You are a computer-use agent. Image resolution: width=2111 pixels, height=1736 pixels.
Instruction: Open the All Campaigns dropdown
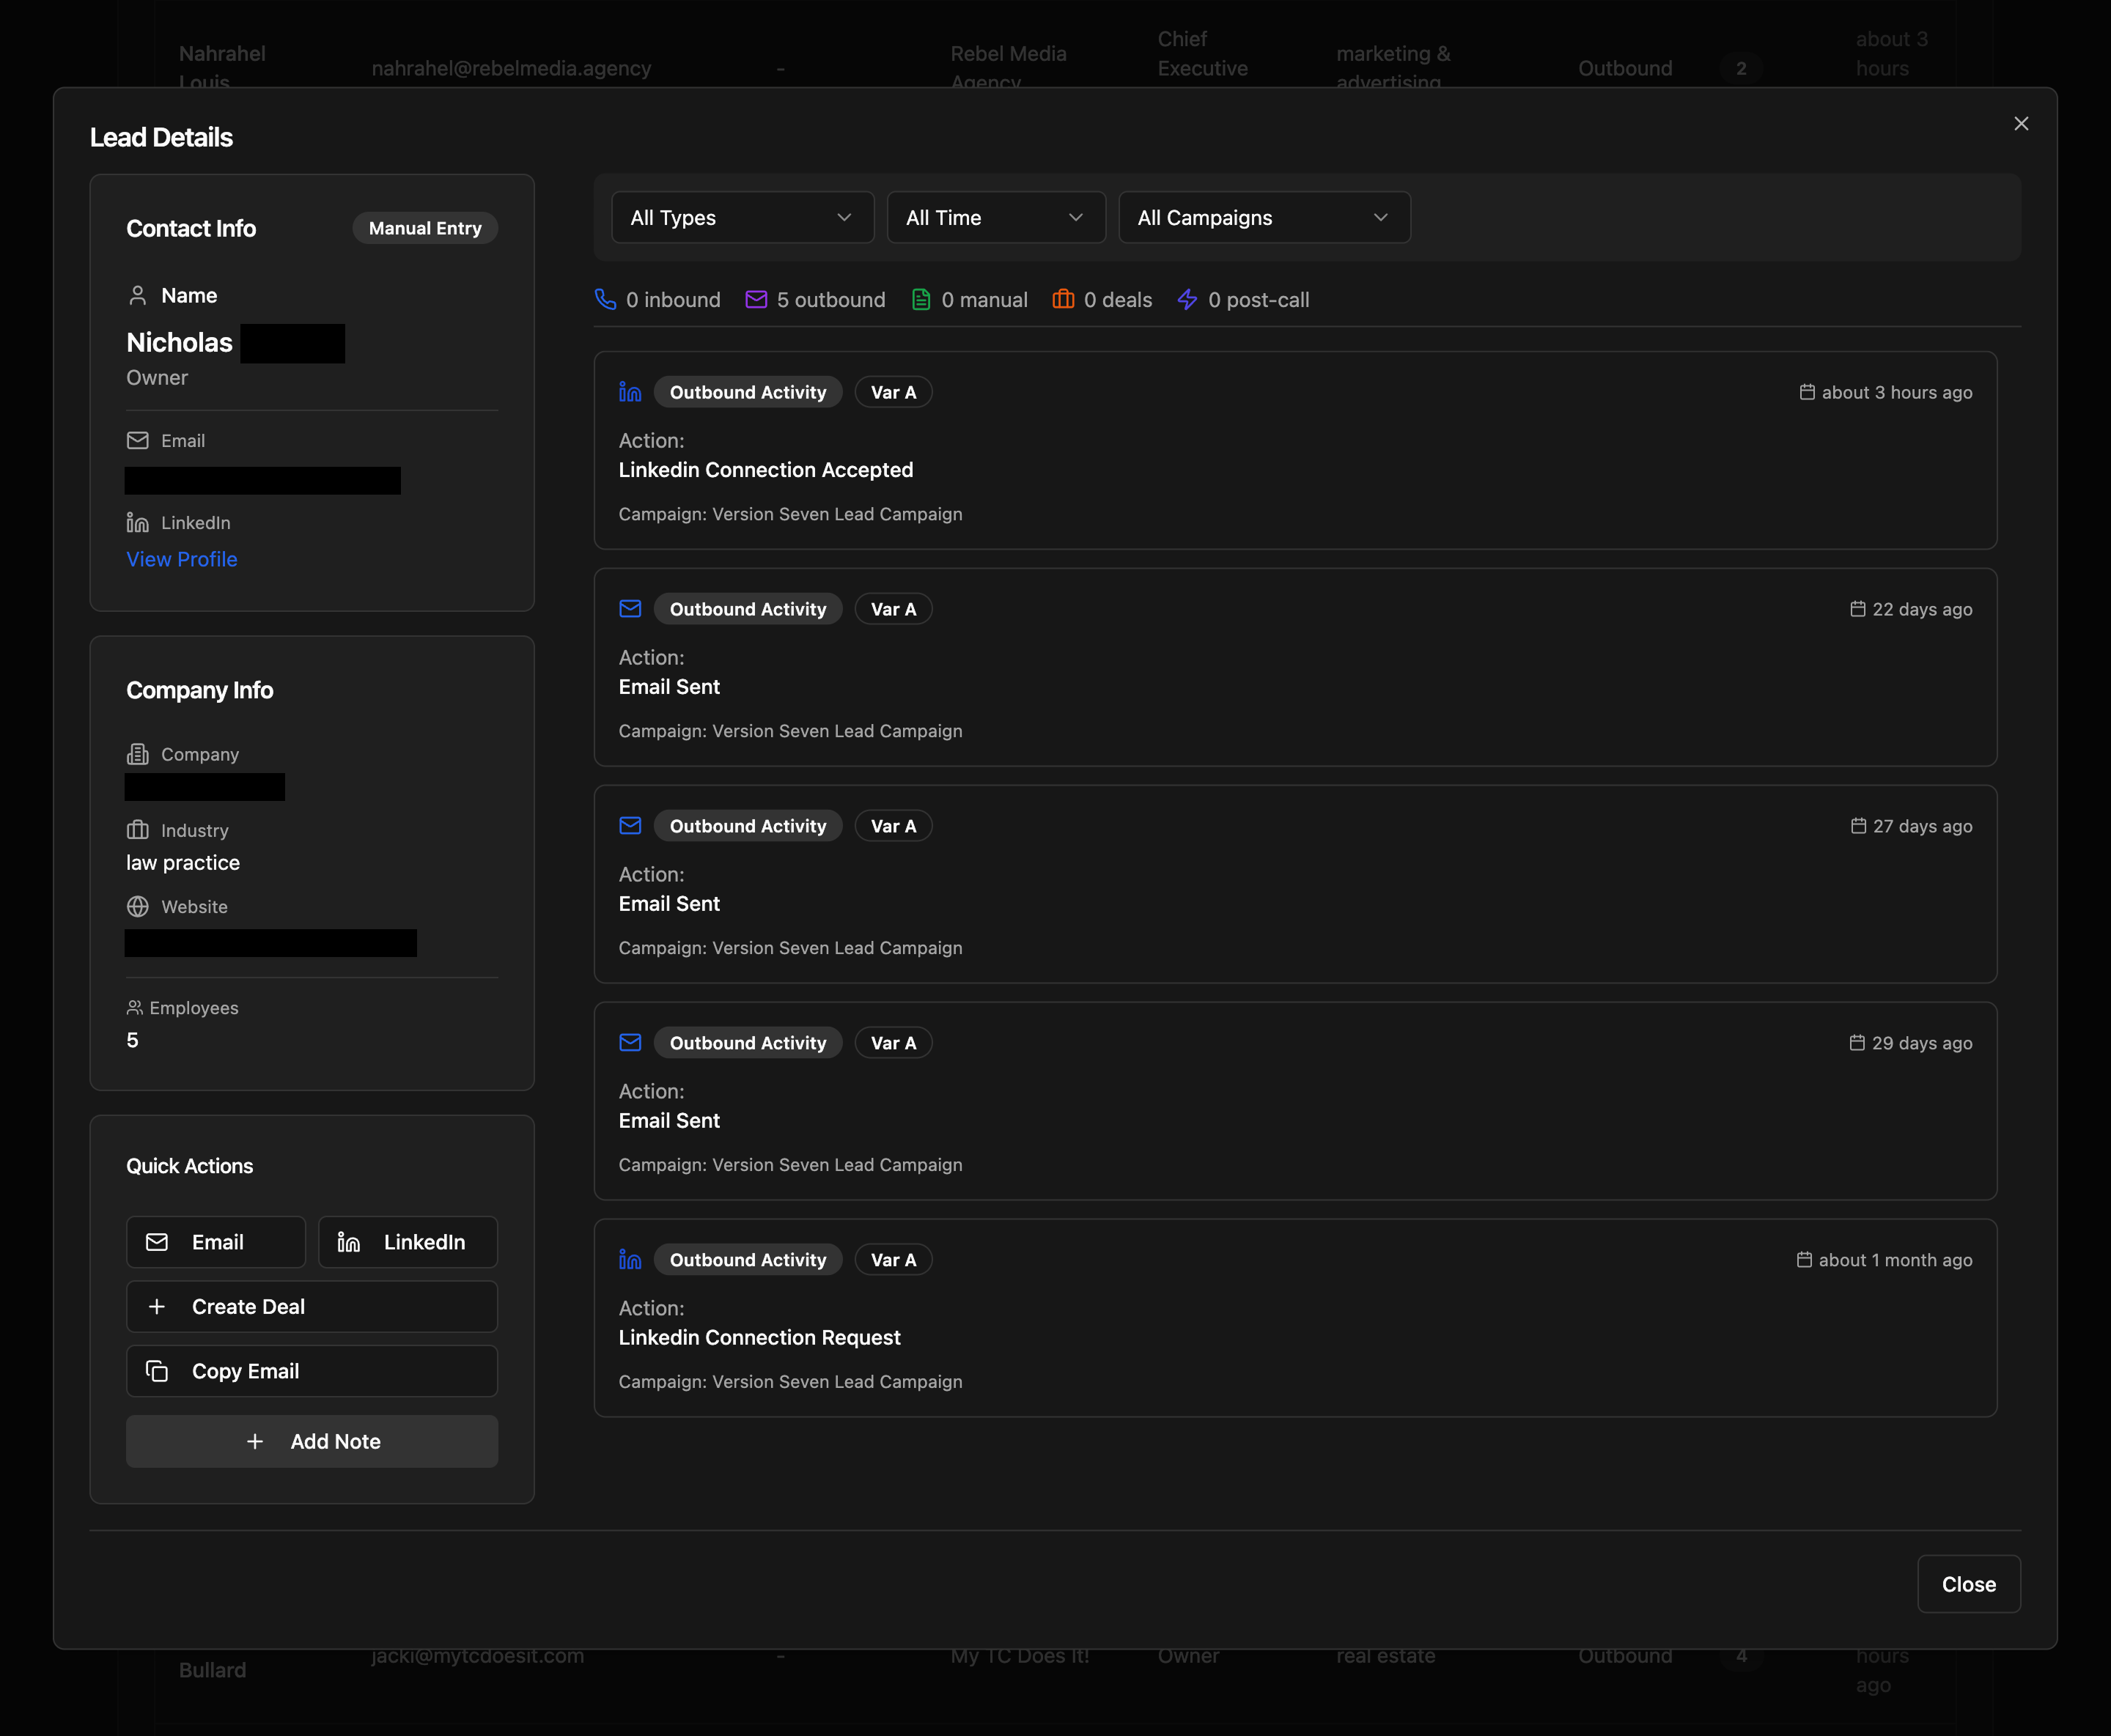(x=1264, y=218)
